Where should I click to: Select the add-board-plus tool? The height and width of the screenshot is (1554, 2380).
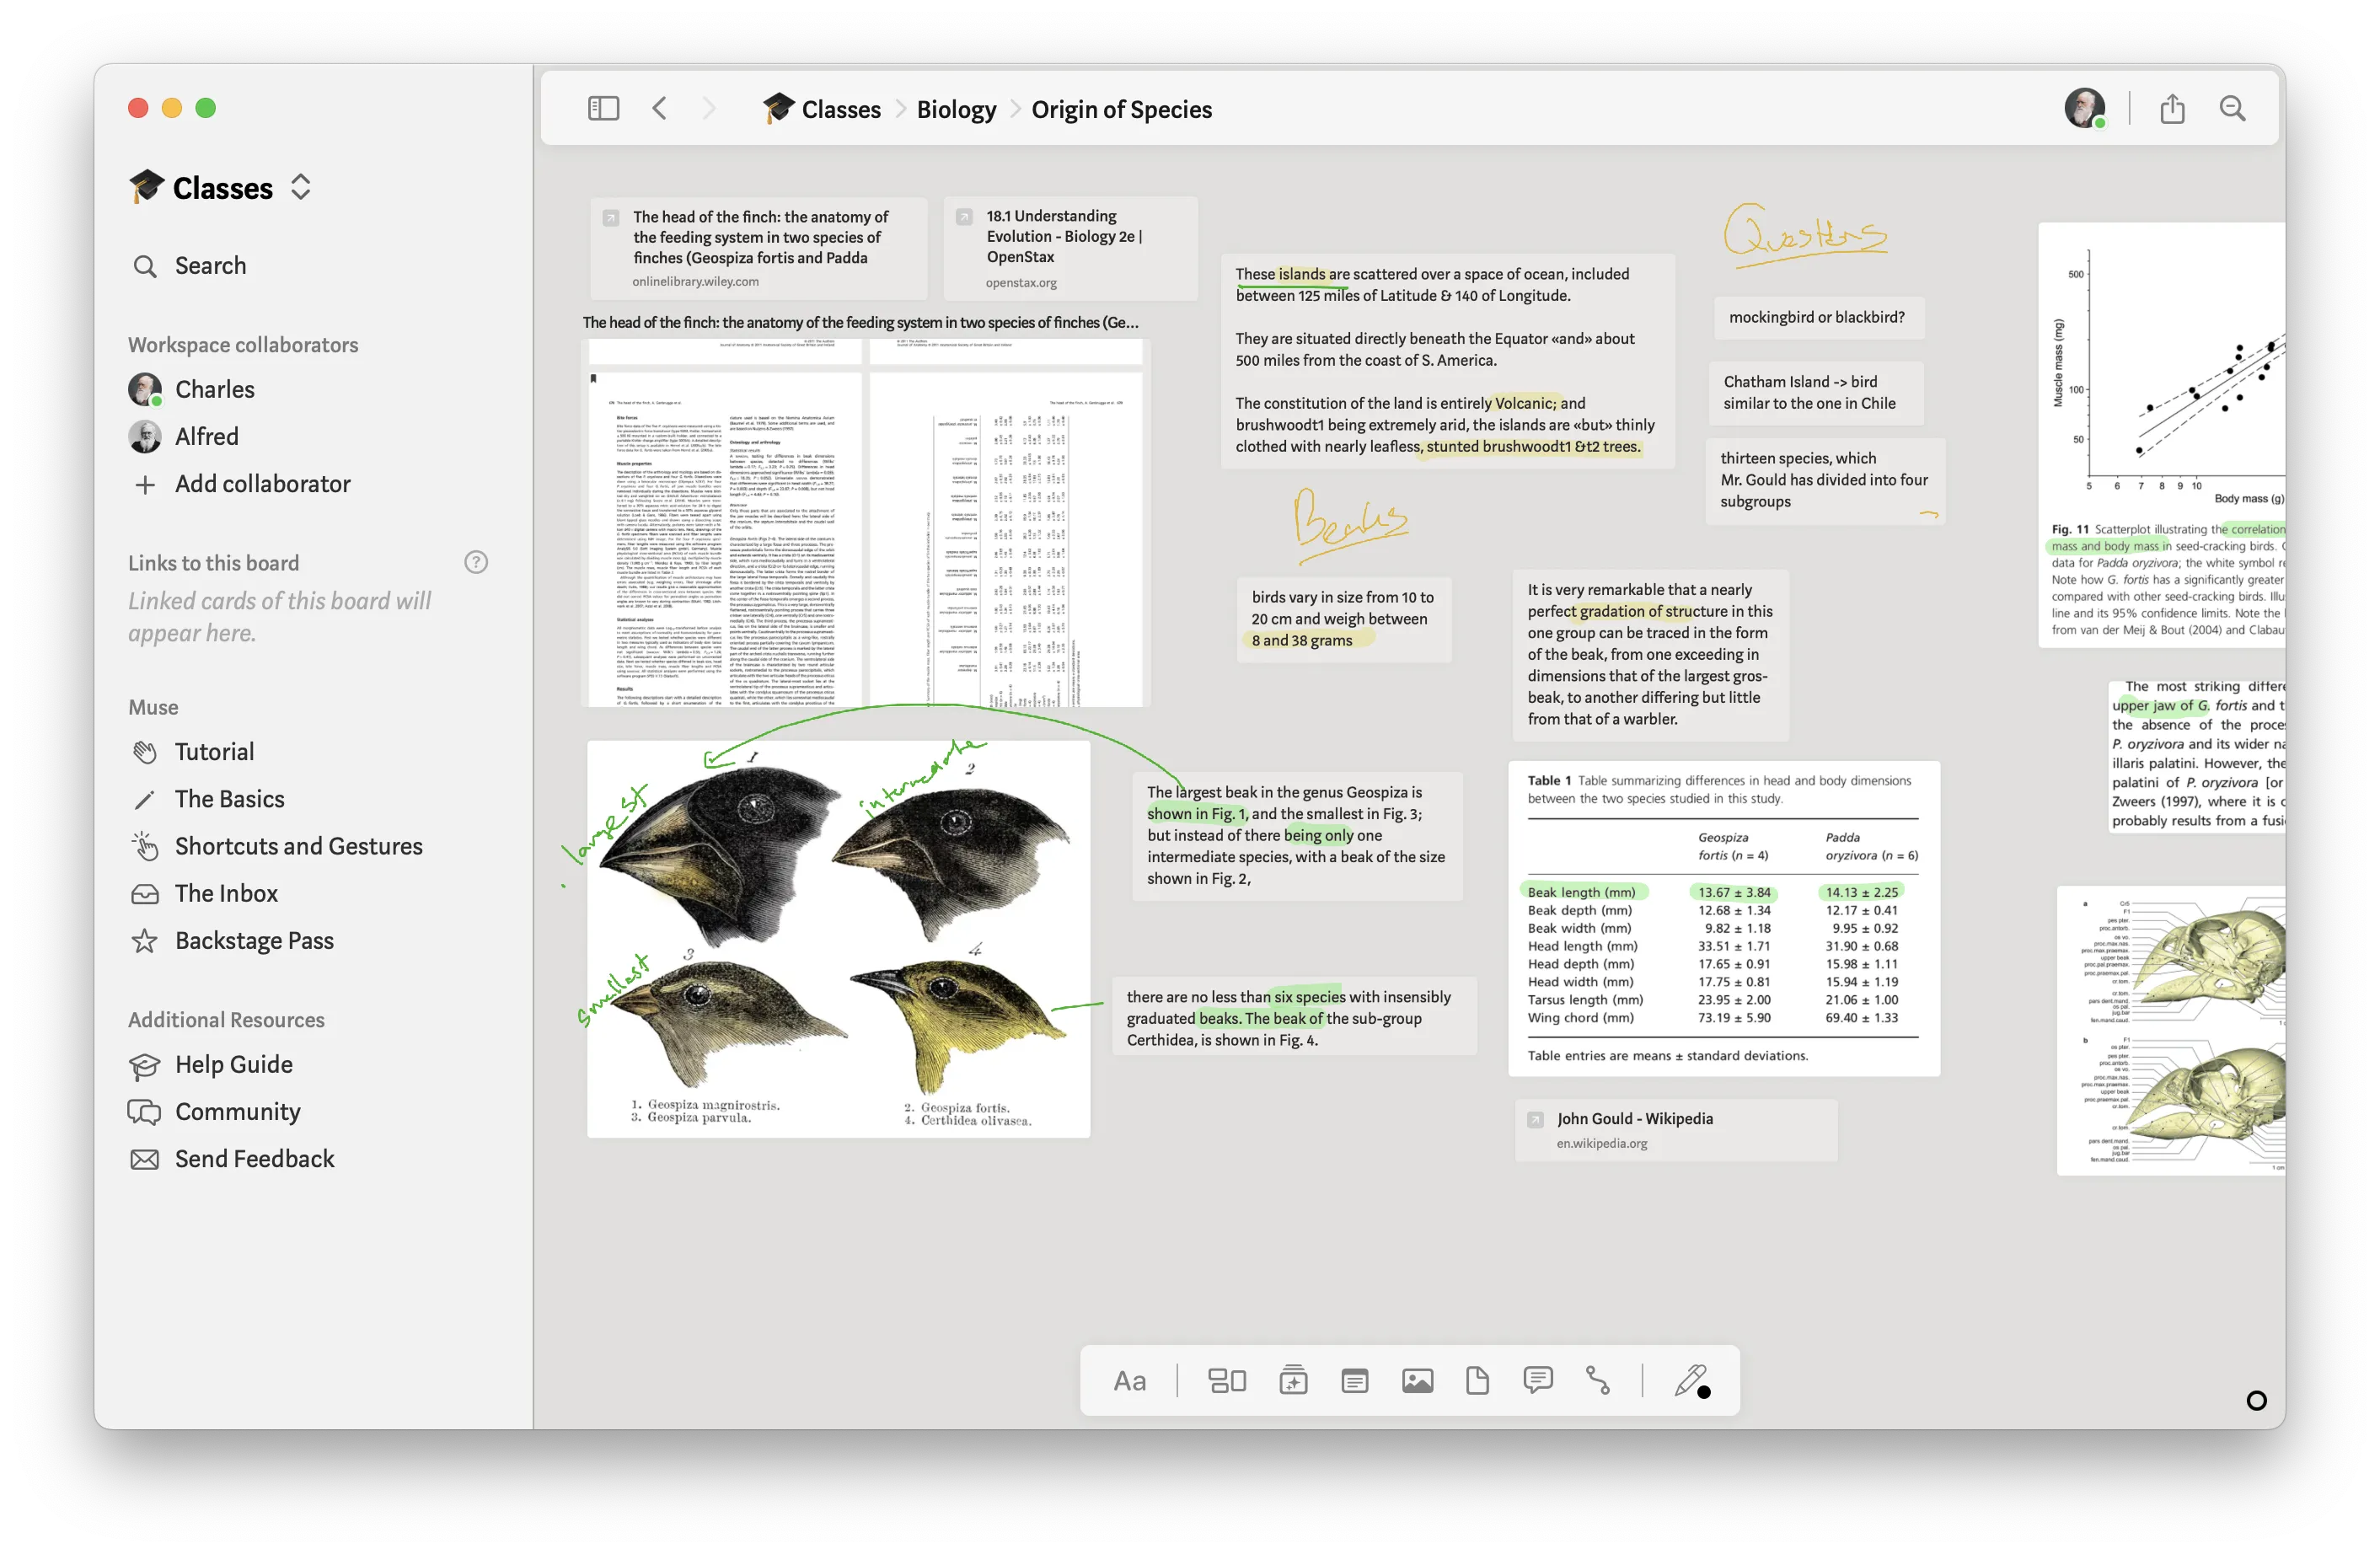pos(1293,1380)
